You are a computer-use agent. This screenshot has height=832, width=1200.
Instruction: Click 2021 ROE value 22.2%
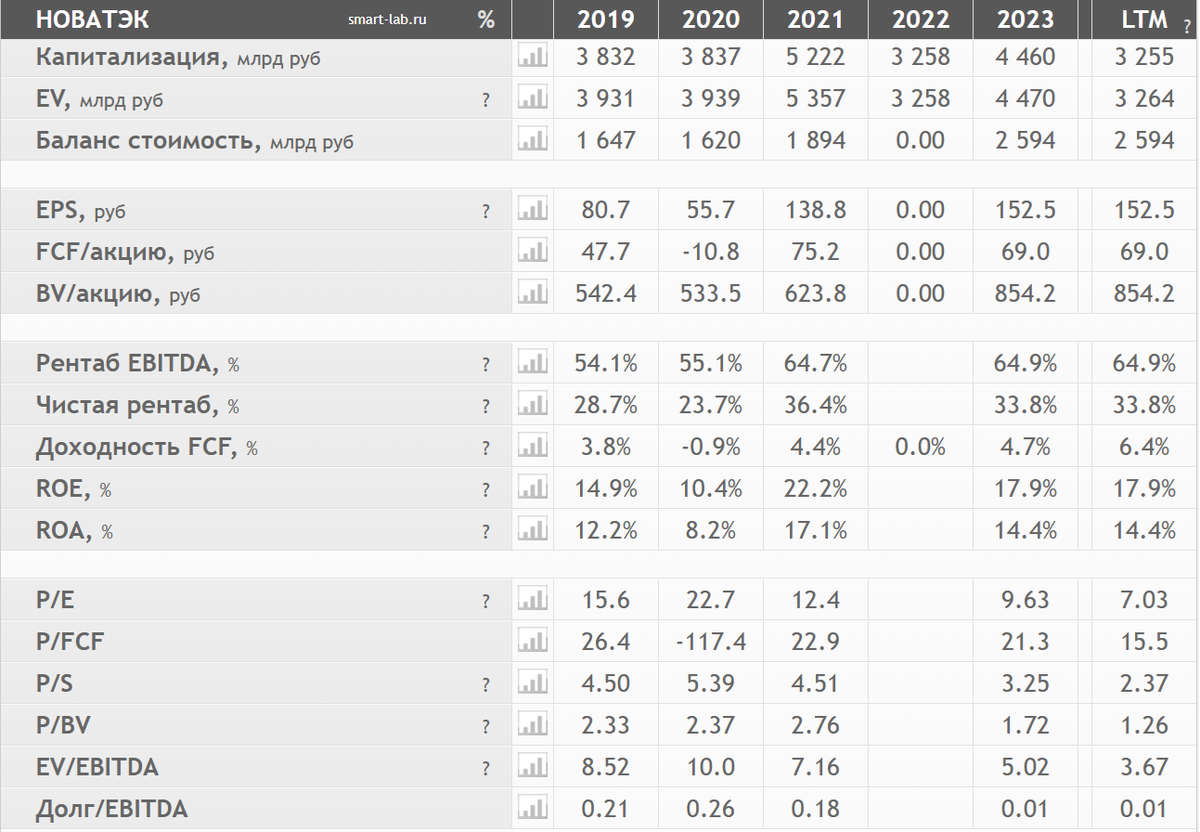(x=815, y=490)
